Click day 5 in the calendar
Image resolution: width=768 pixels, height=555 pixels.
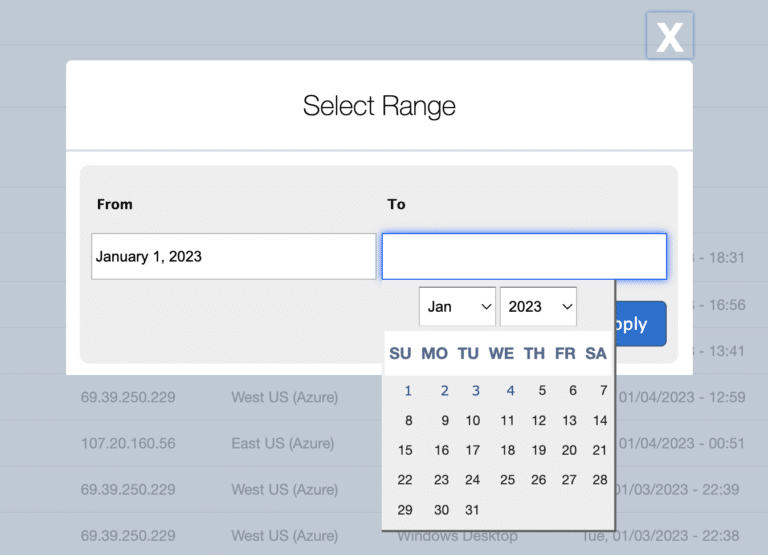click(542, 391)
